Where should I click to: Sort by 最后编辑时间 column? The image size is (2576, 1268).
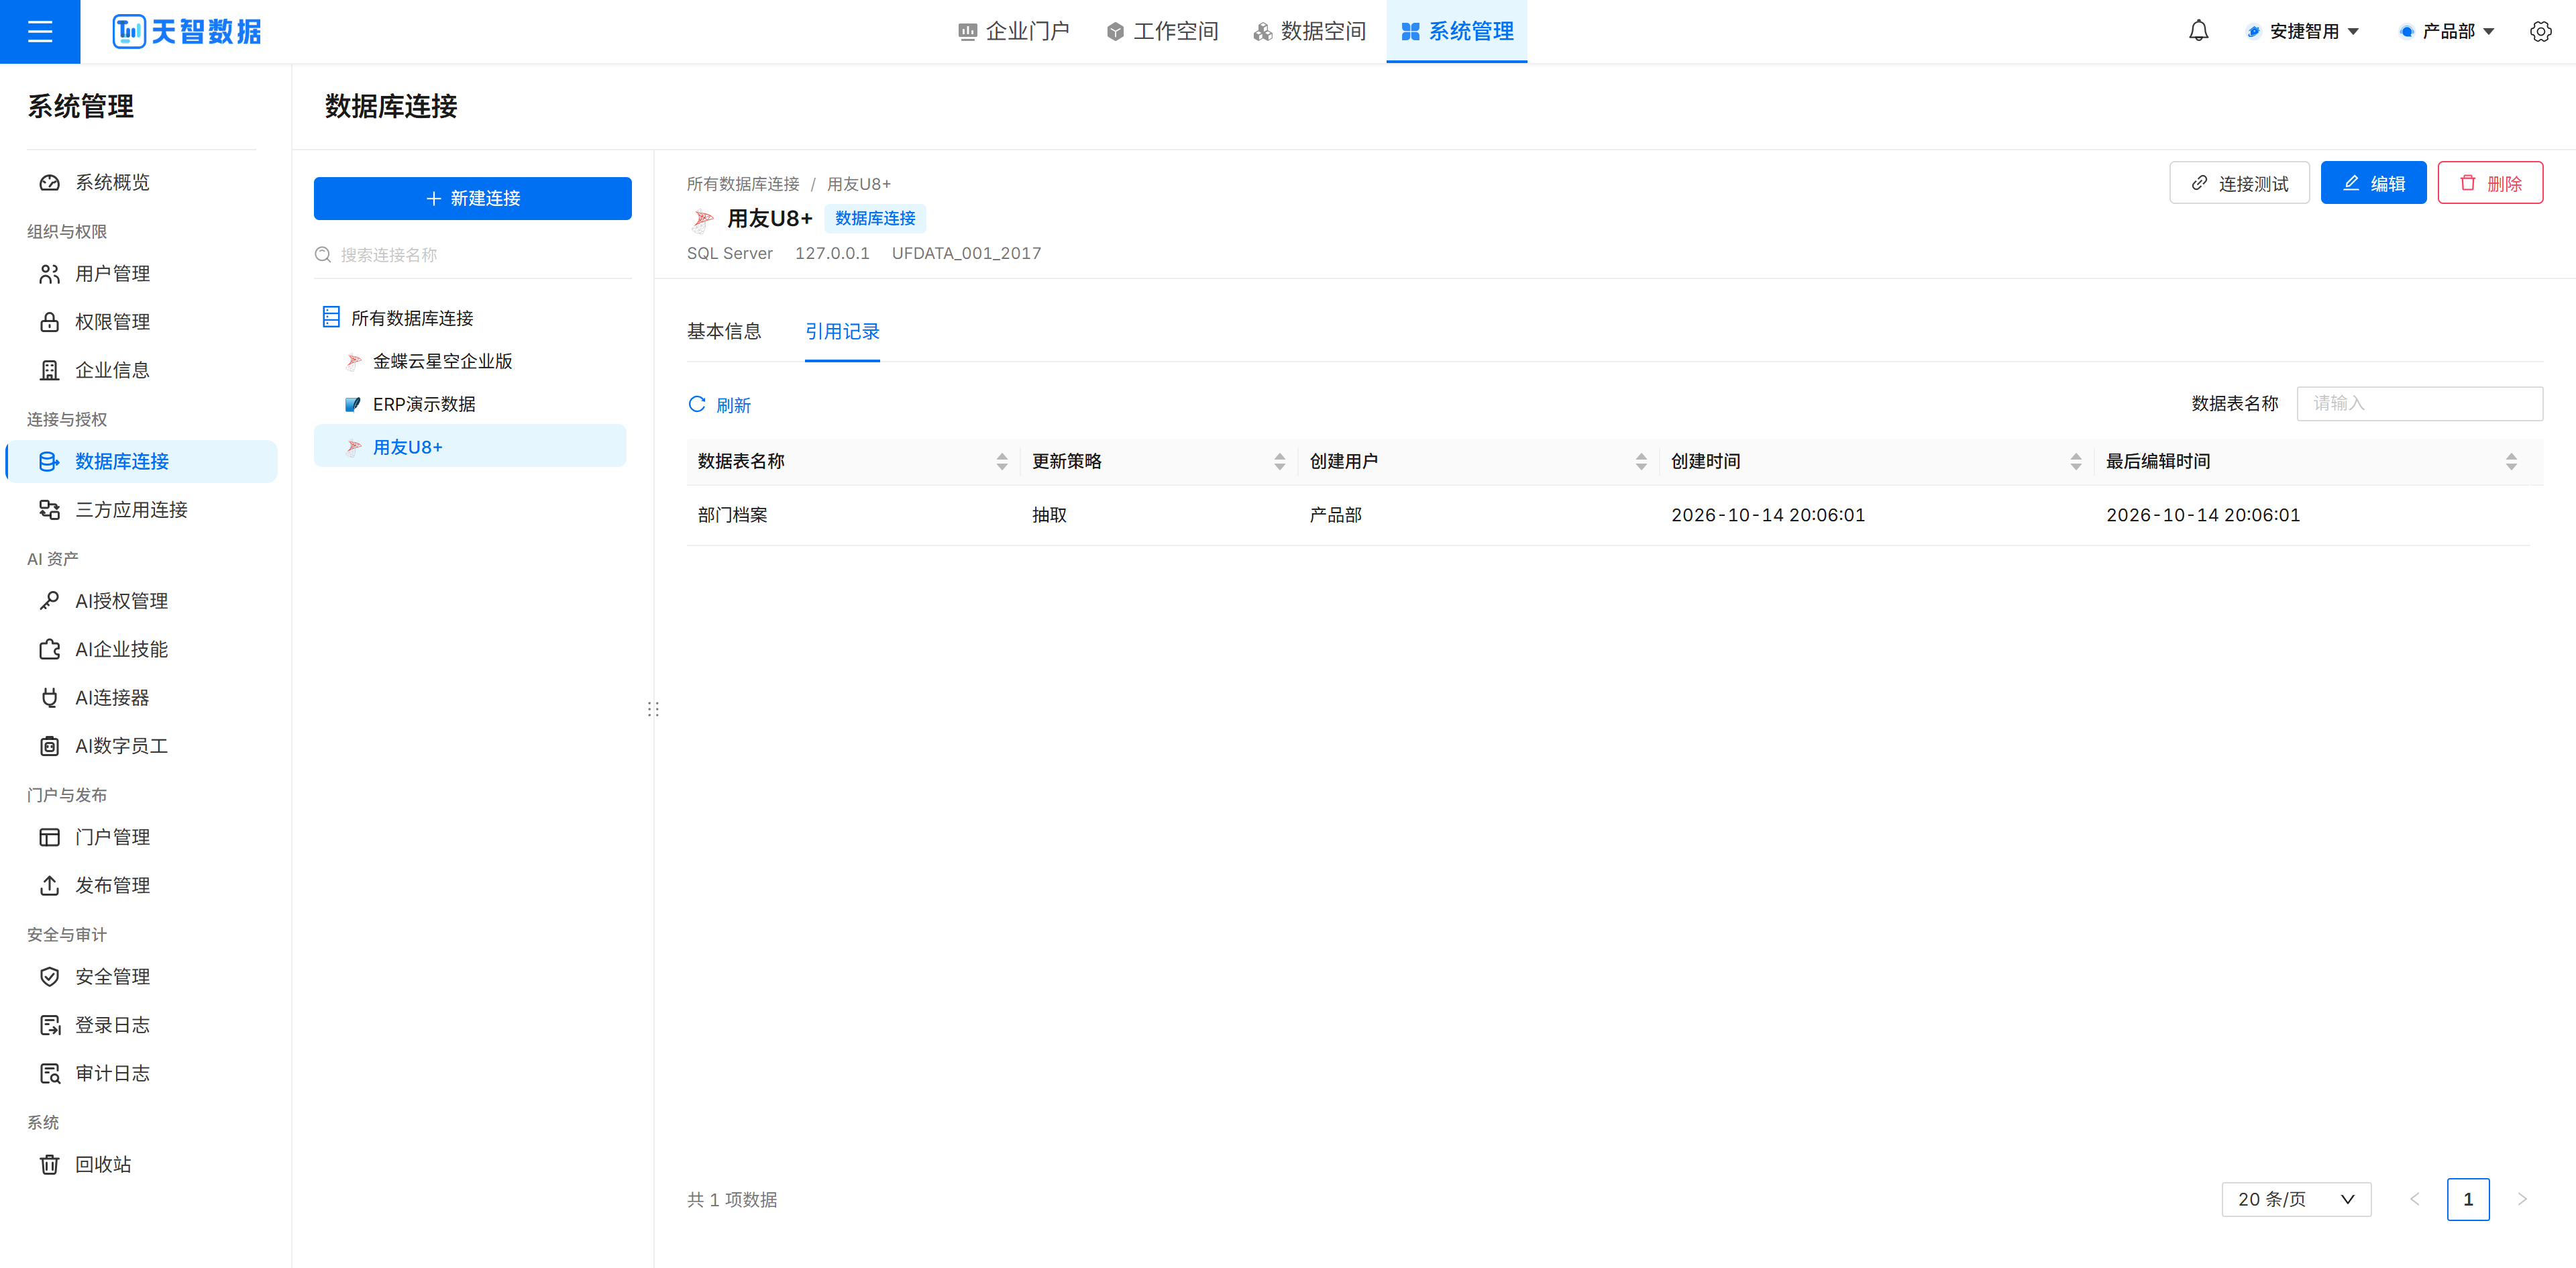coord(2510,461)
